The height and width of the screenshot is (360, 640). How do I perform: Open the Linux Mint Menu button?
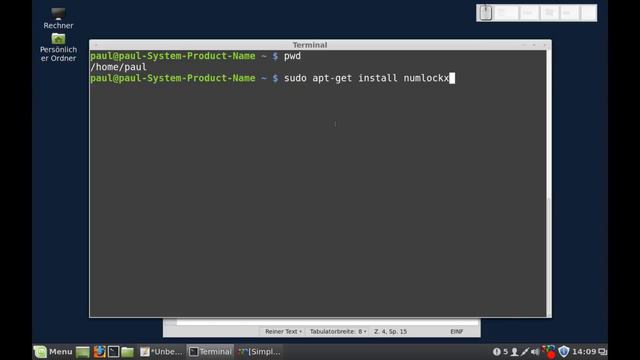coord(53,351)
